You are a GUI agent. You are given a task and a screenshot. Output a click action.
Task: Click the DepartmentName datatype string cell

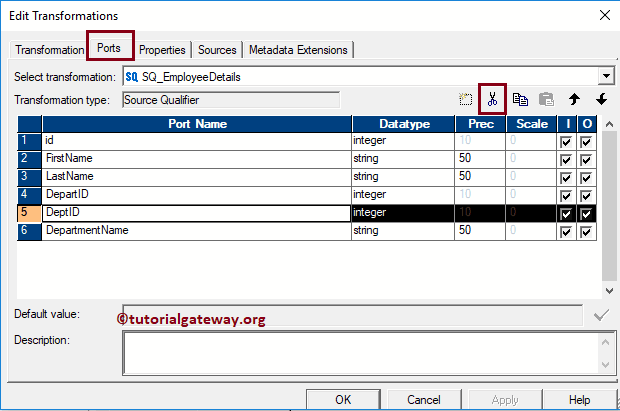[403, 231]
